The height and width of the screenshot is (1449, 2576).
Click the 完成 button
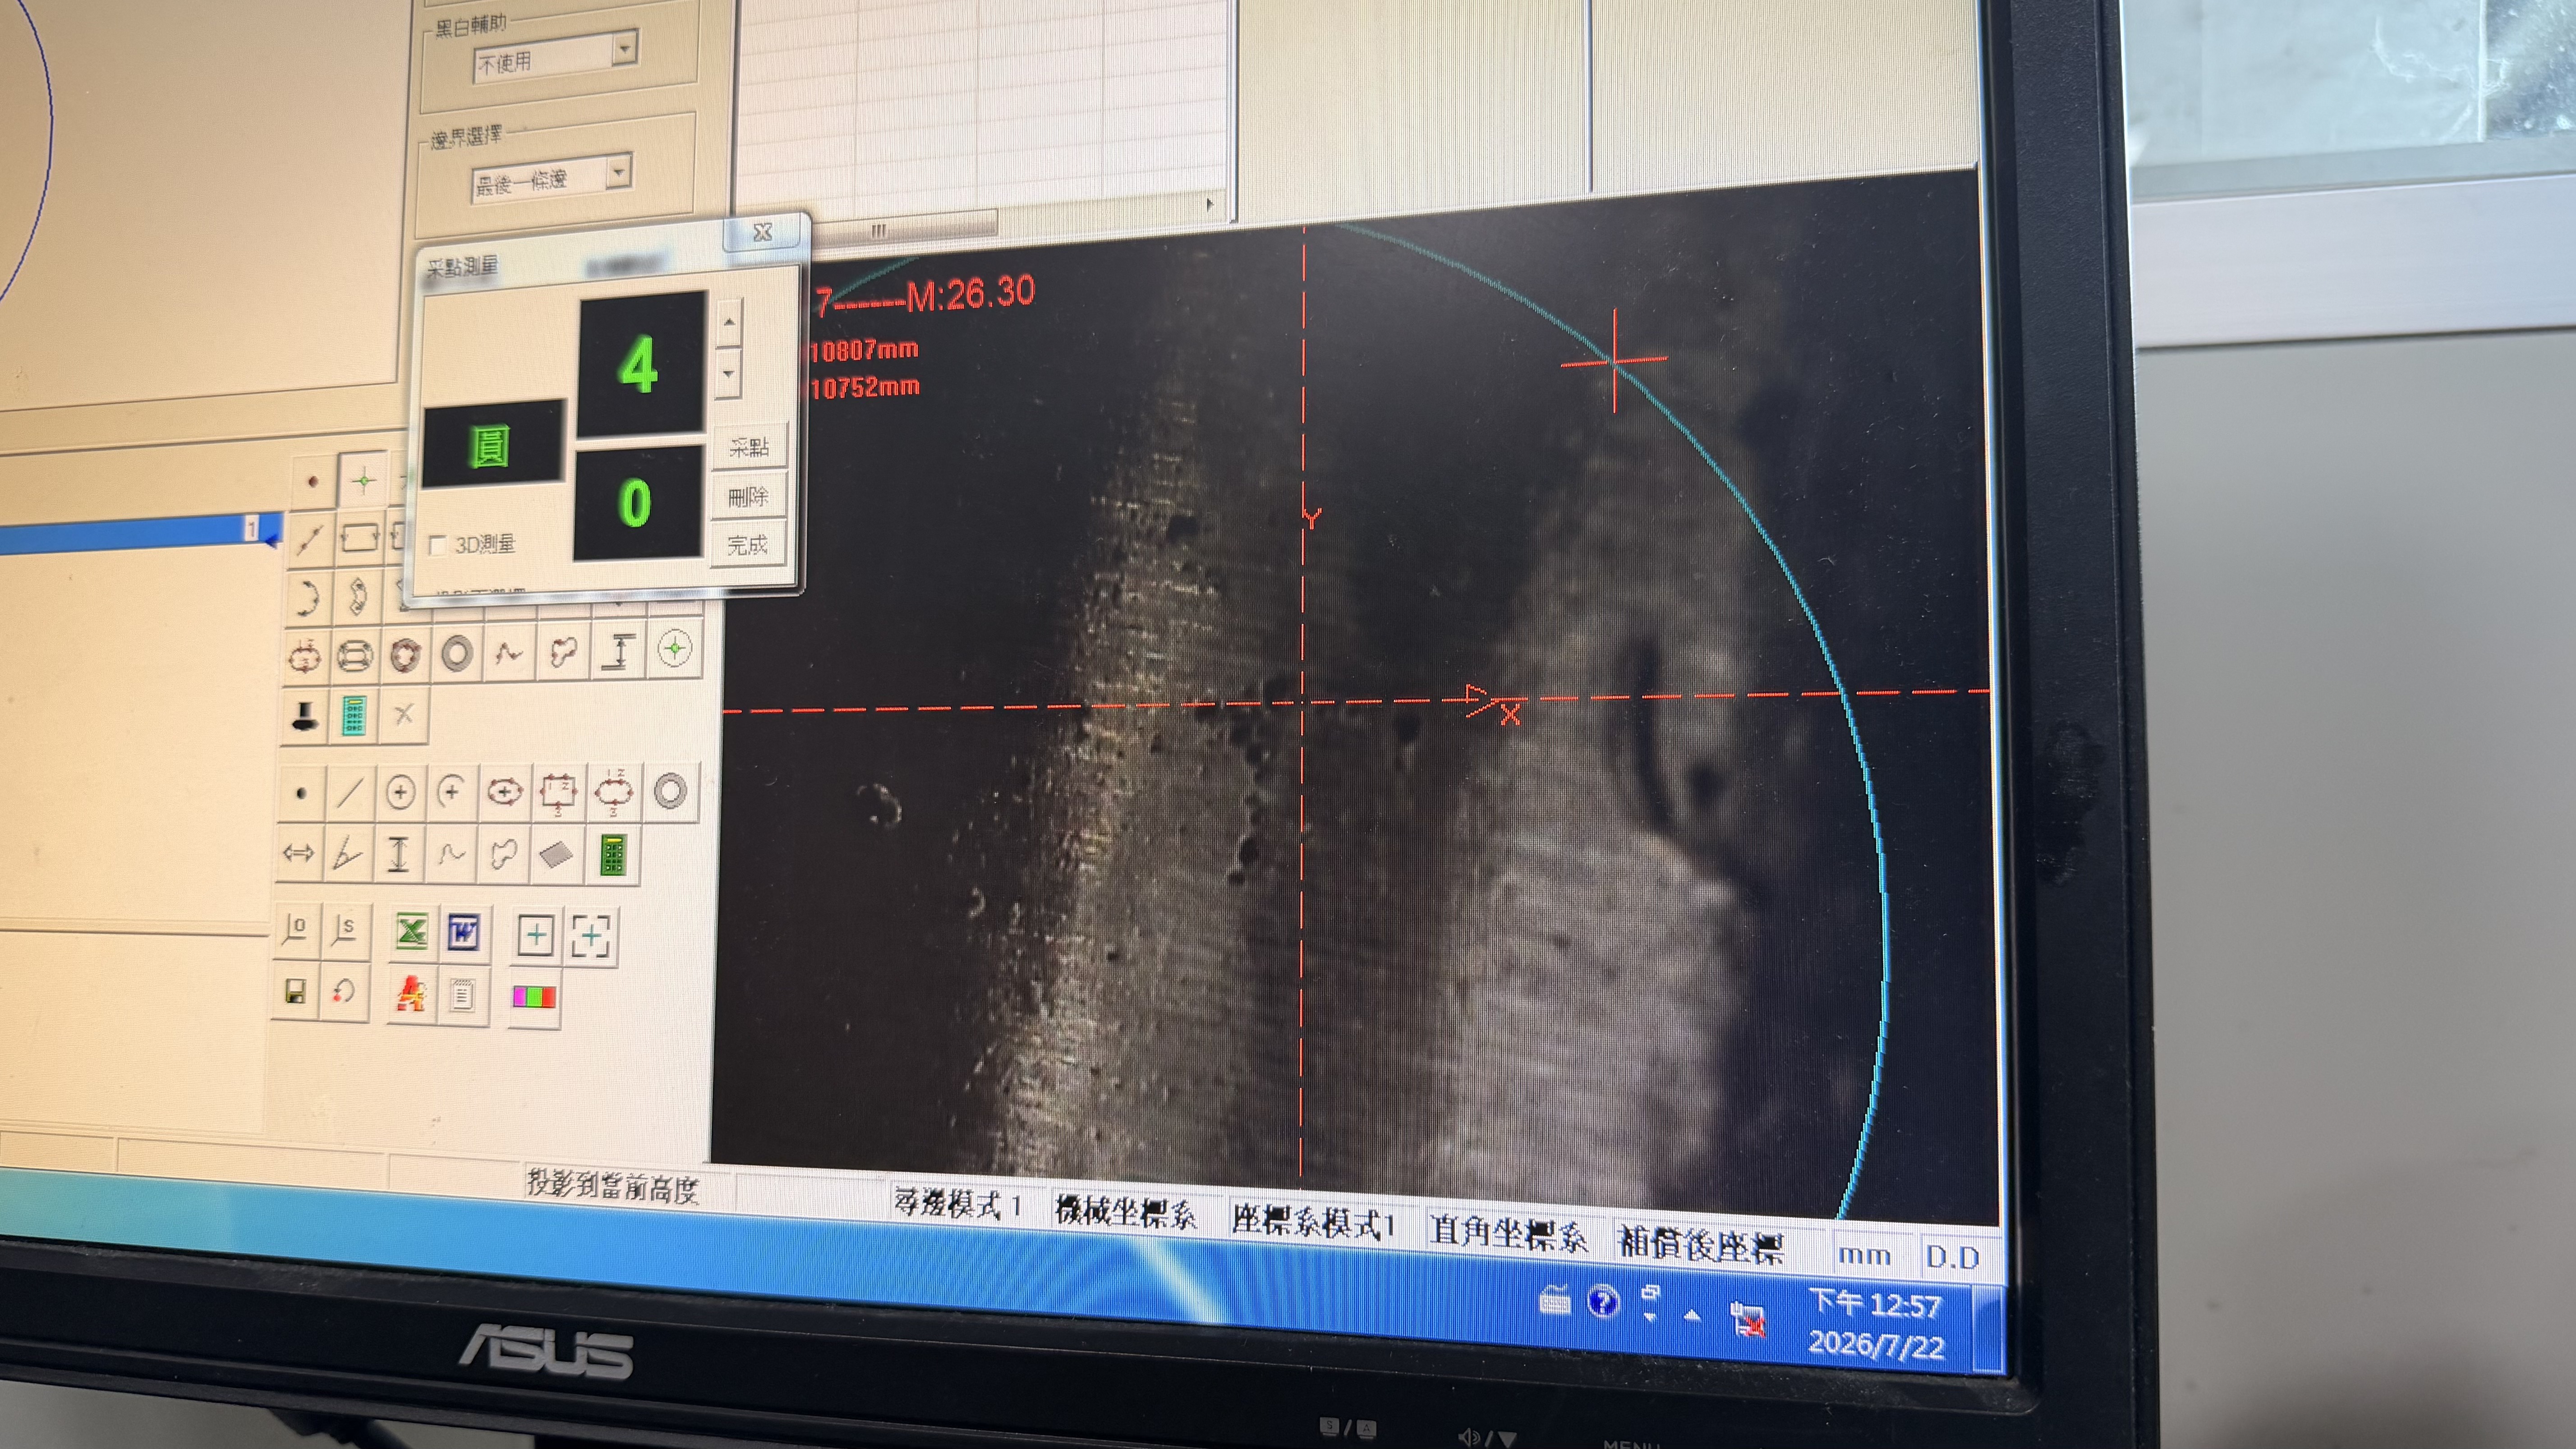[746, 545]
